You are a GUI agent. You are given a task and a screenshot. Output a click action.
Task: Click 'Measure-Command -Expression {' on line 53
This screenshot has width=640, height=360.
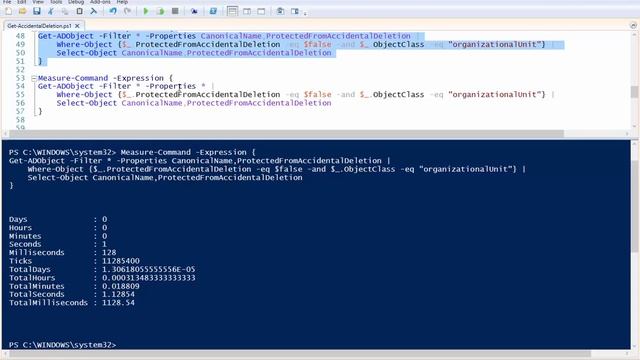[x=105, y=78]
